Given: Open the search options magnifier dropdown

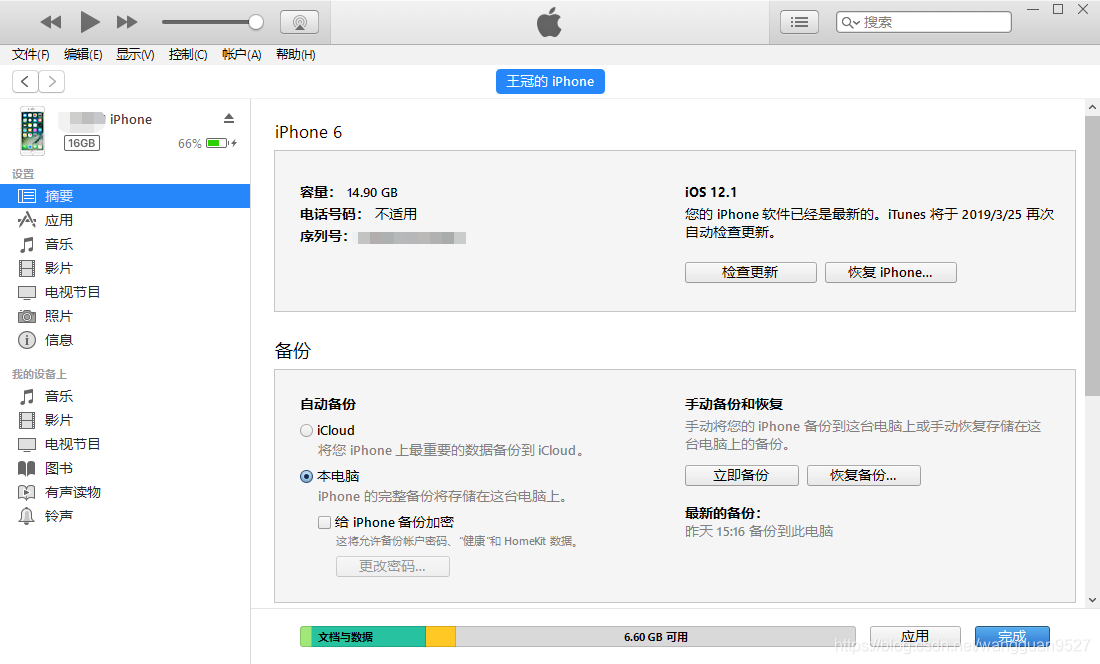Looking at the screenshot, I should tap(850, 22).
